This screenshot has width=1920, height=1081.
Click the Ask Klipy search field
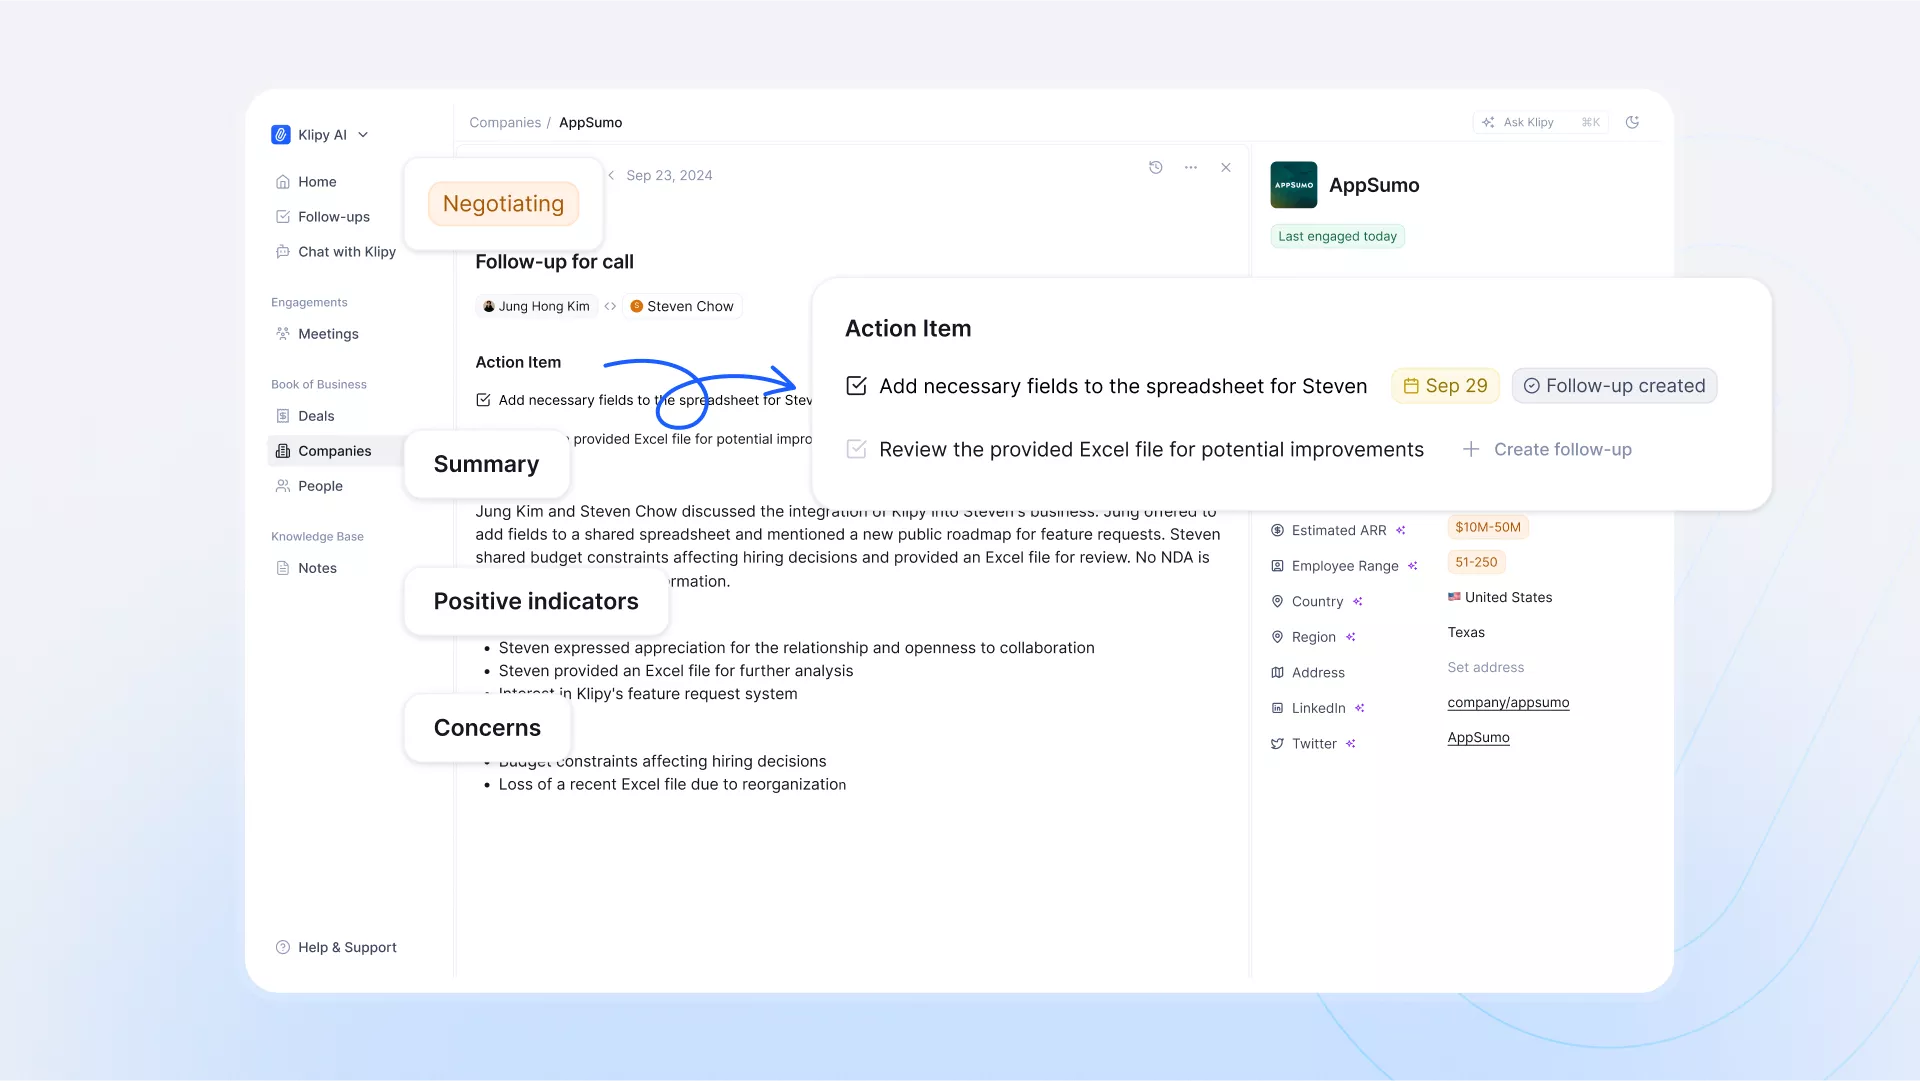(x=1528, y=122)
